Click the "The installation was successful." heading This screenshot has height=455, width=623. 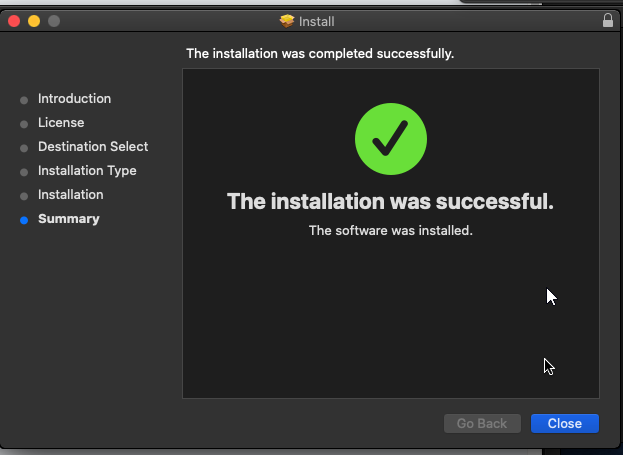tap(390, 202)
